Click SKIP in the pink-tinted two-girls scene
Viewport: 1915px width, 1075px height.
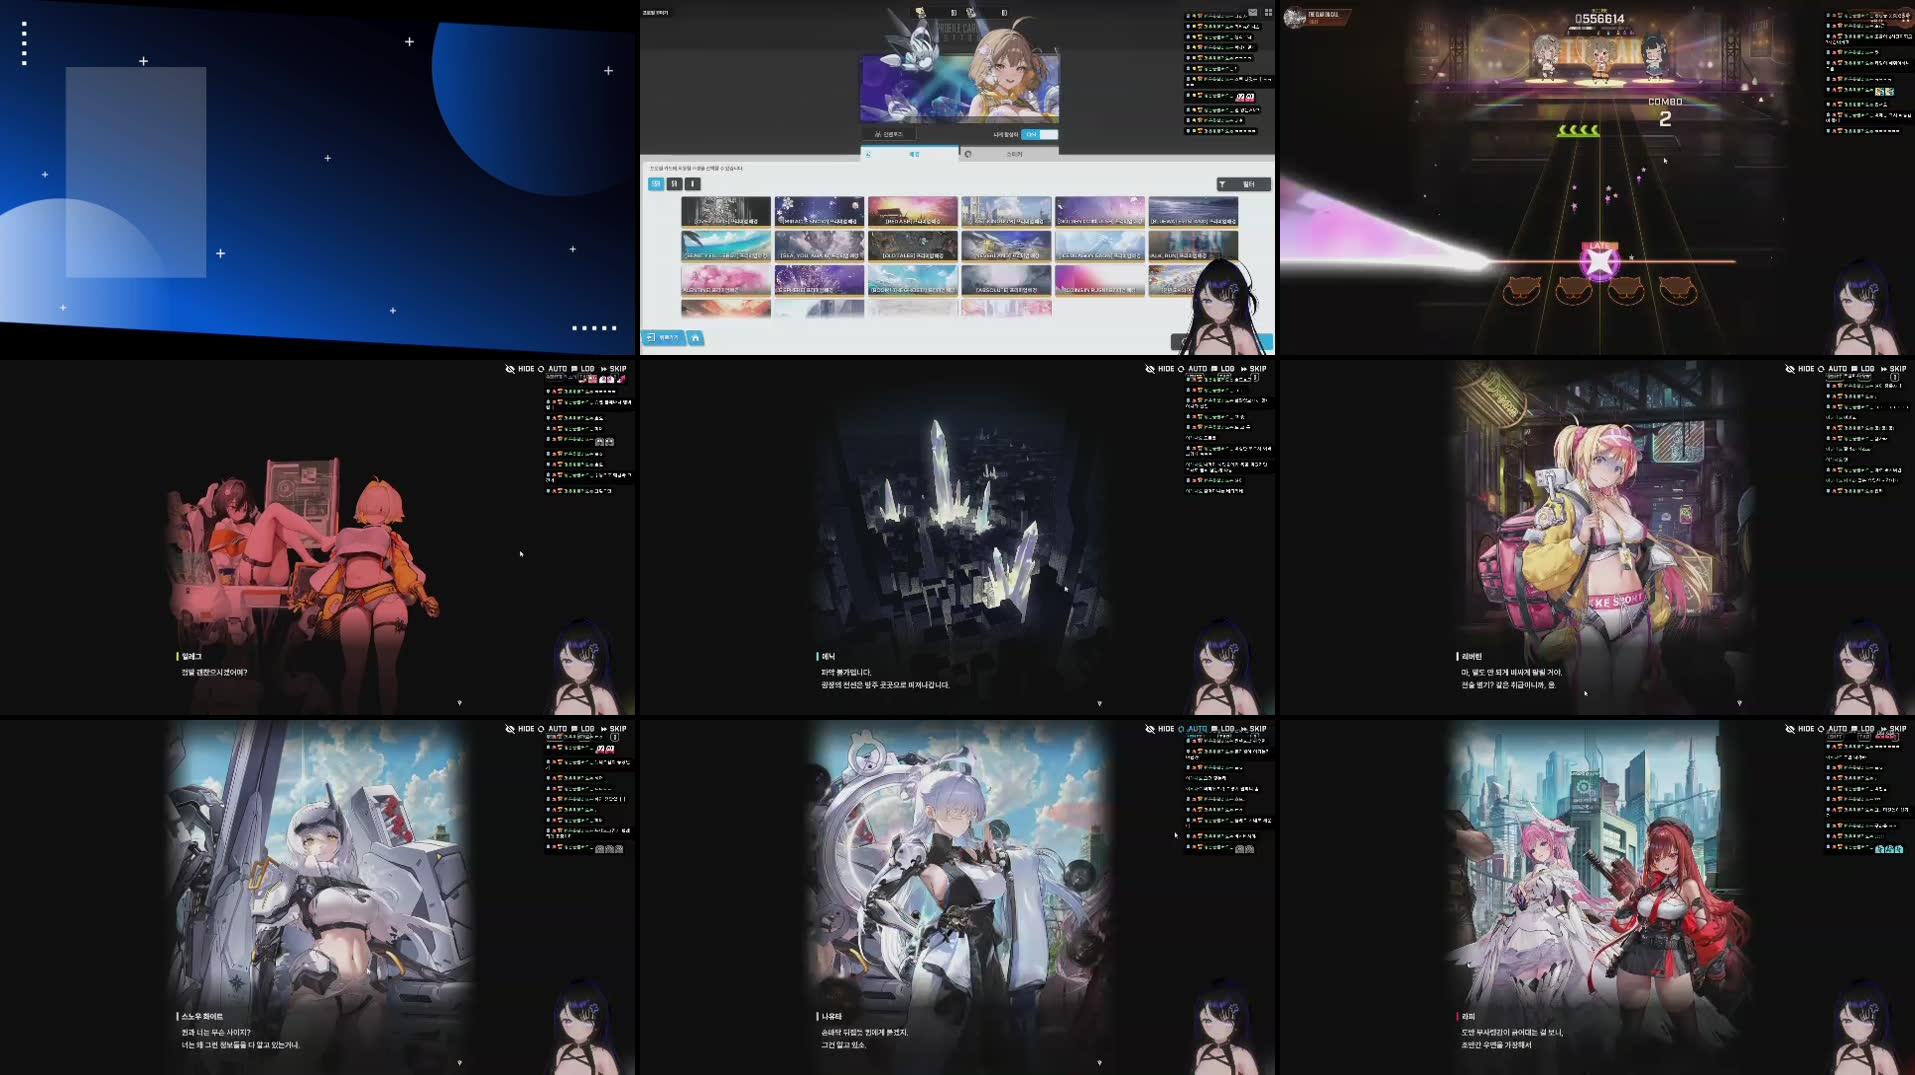pyautogui.click(x=613, y=369)
